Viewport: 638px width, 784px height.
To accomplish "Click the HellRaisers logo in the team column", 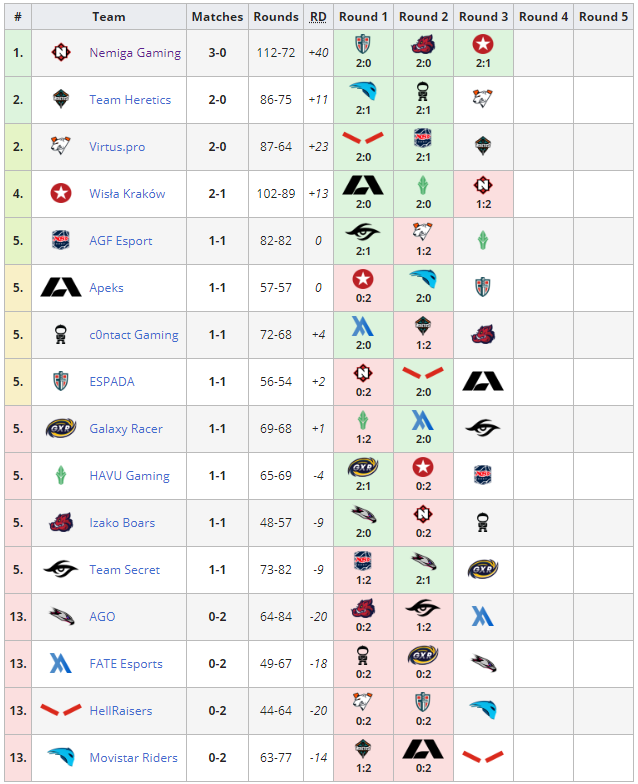I will pyautogui.click(x=61, y=710).
